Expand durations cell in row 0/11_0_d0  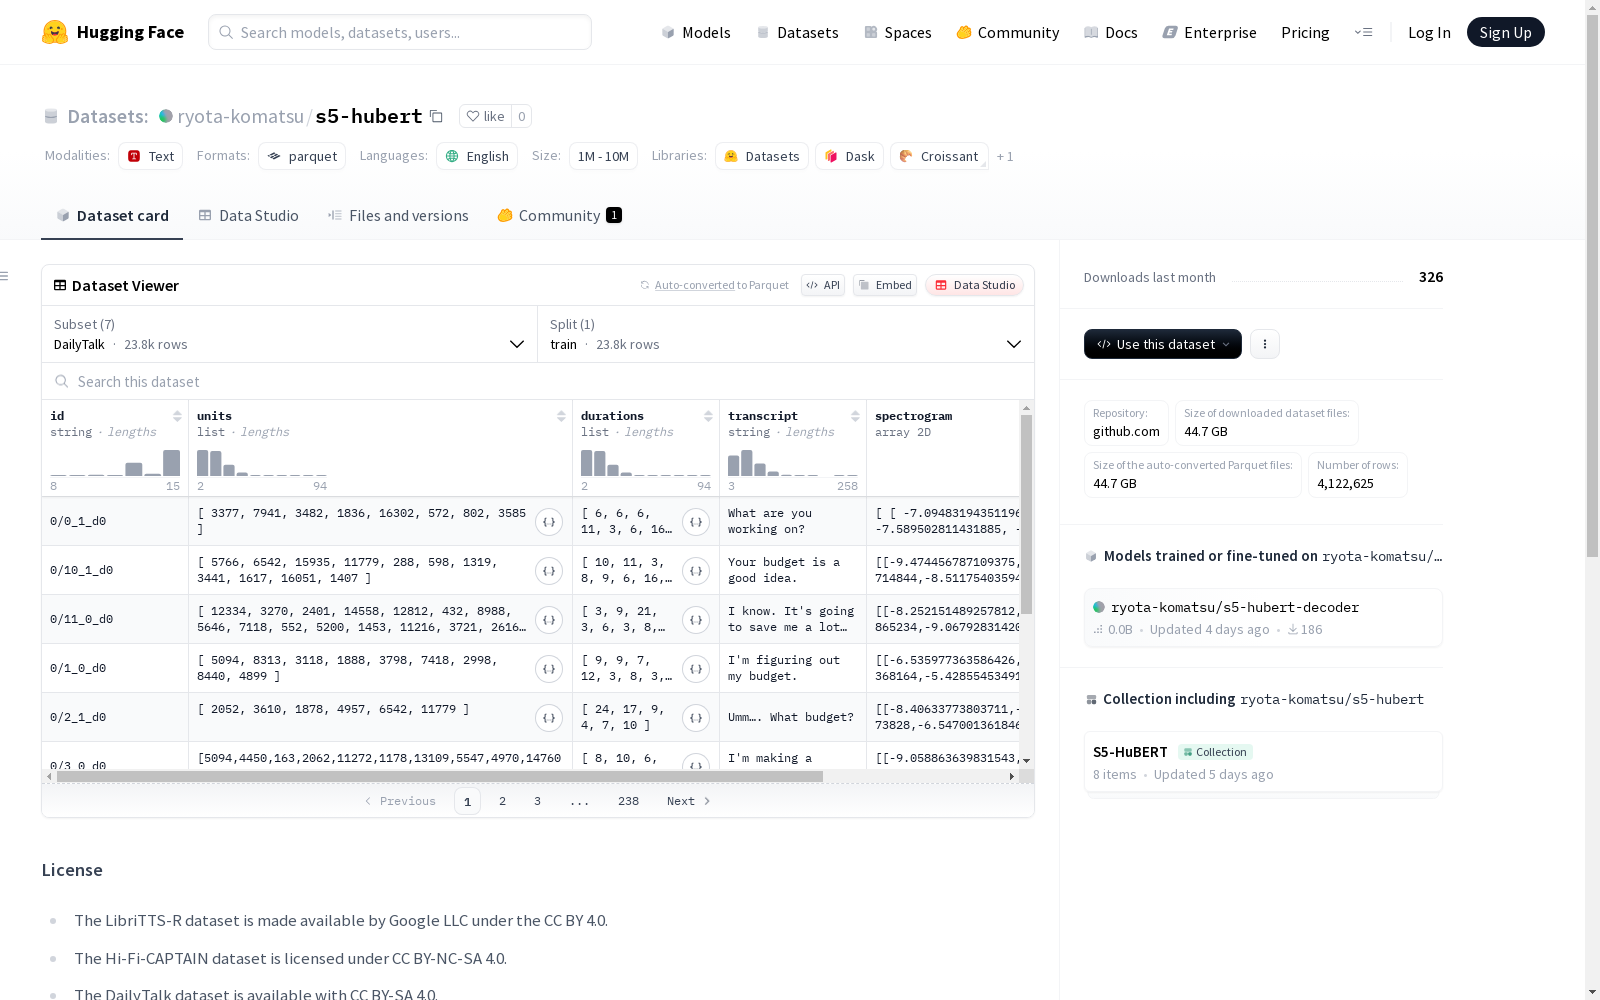click(x=696, y=620)
